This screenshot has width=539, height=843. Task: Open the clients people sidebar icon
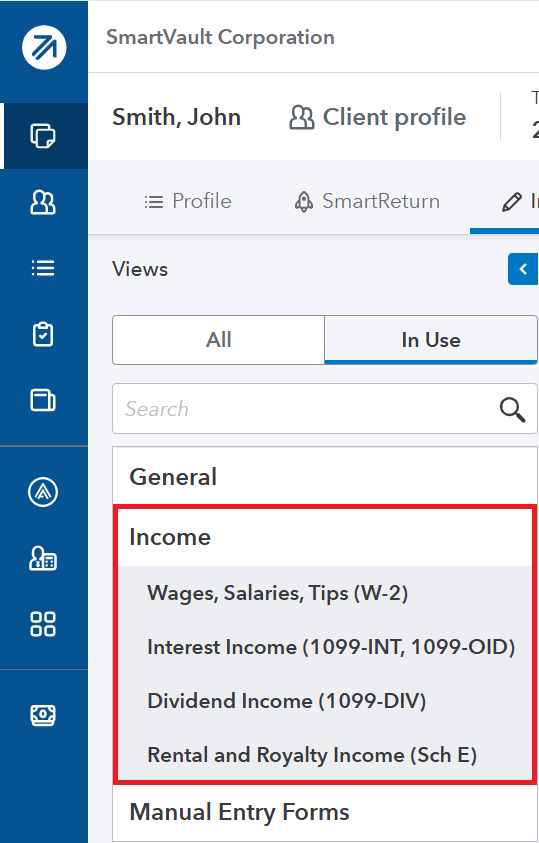pos(43,203)
